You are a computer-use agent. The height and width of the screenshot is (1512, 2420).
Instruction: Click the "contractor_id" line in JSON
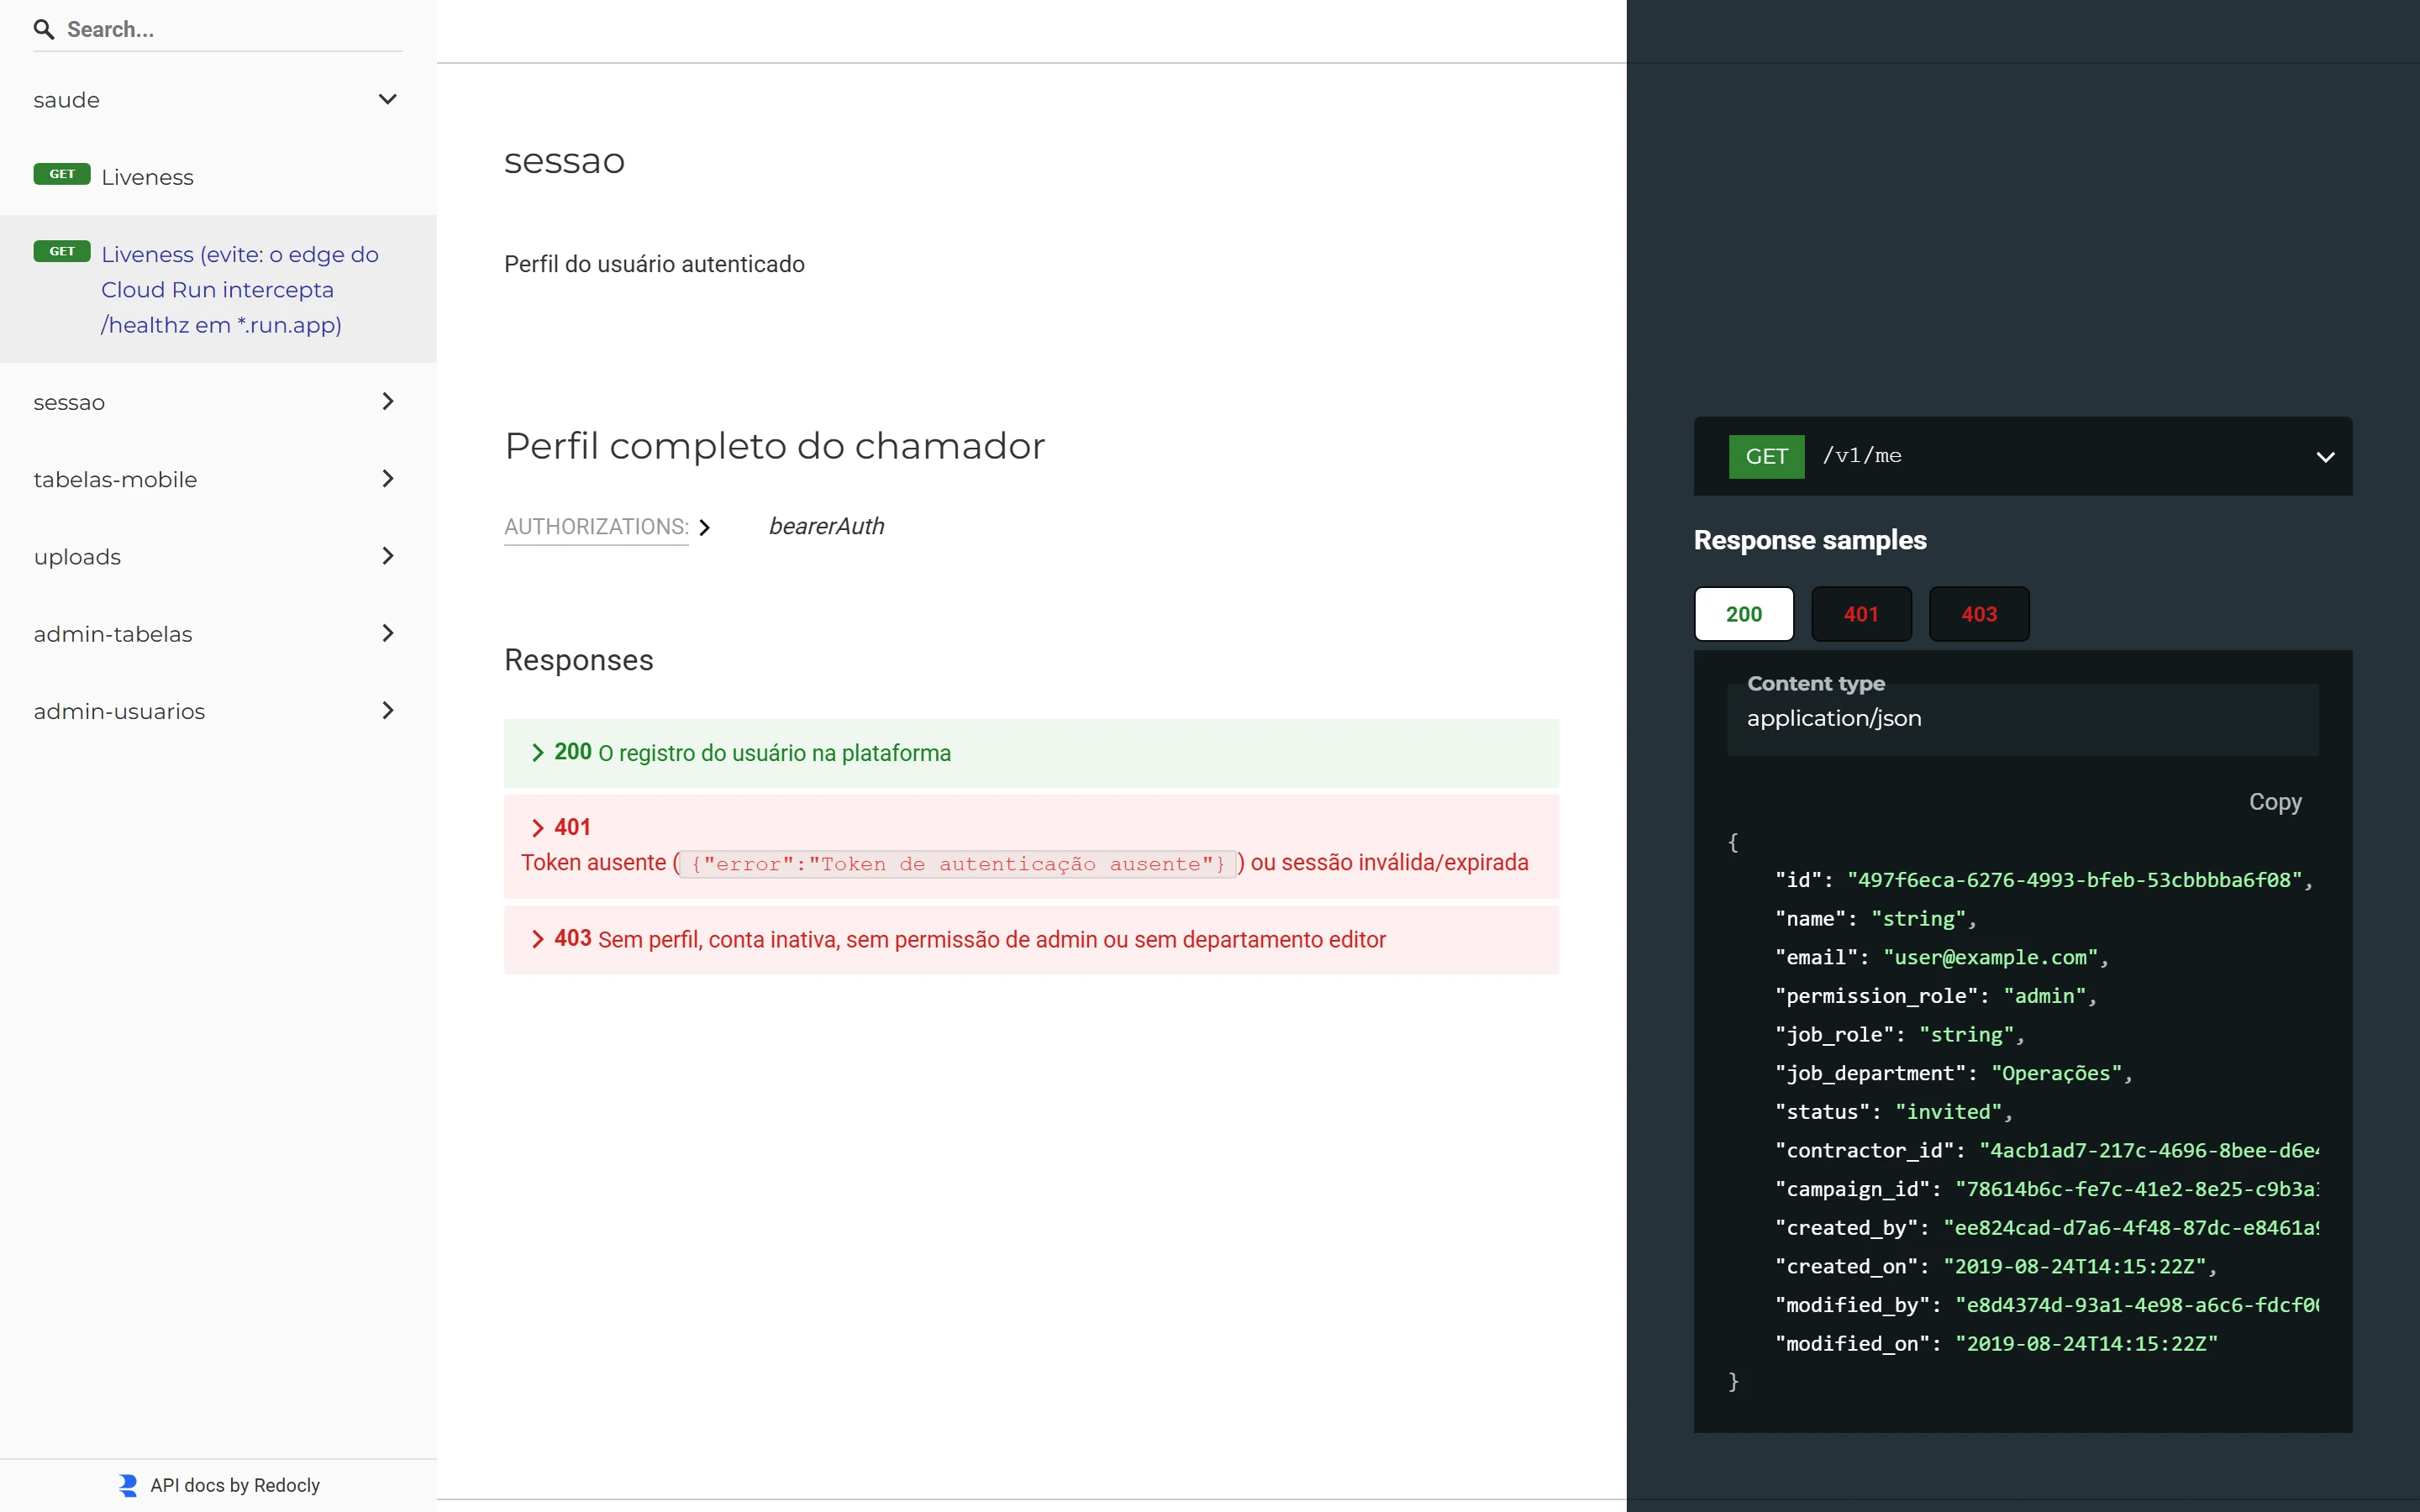pyautogui.click(x=2047, y=1151)
